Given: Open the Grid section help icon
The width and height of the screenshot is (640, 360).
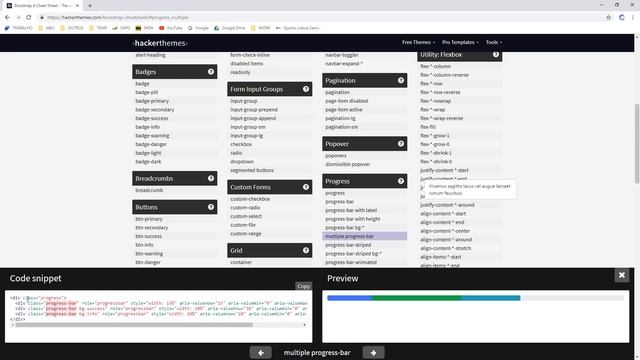Looking at the screenshot, I should (306, 250).
